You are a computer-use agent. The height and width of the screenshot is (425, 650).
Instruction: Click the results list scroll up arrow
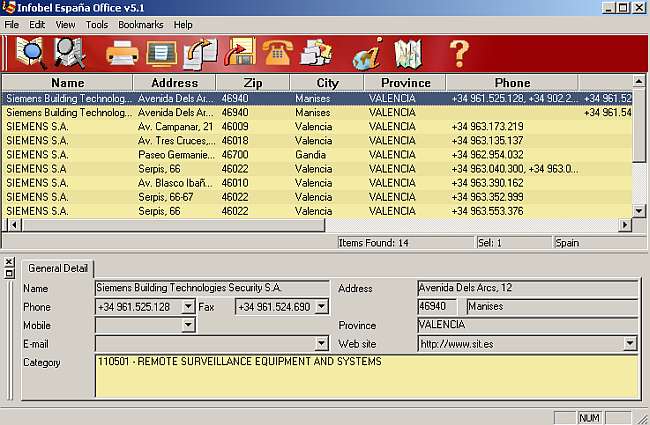(x=639, y=81)
